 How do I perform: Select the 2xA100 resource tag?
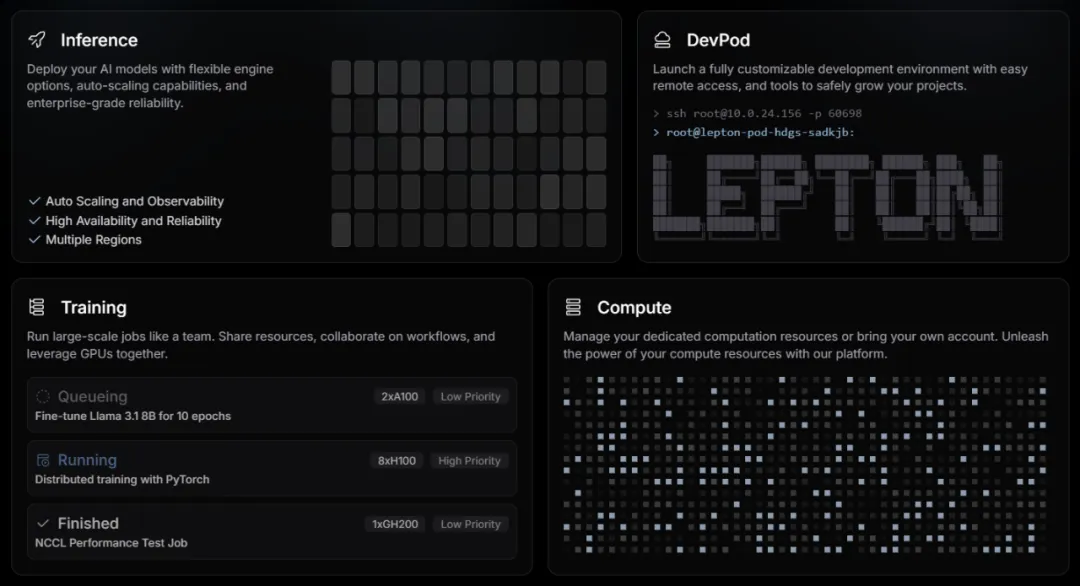(399, 397)
